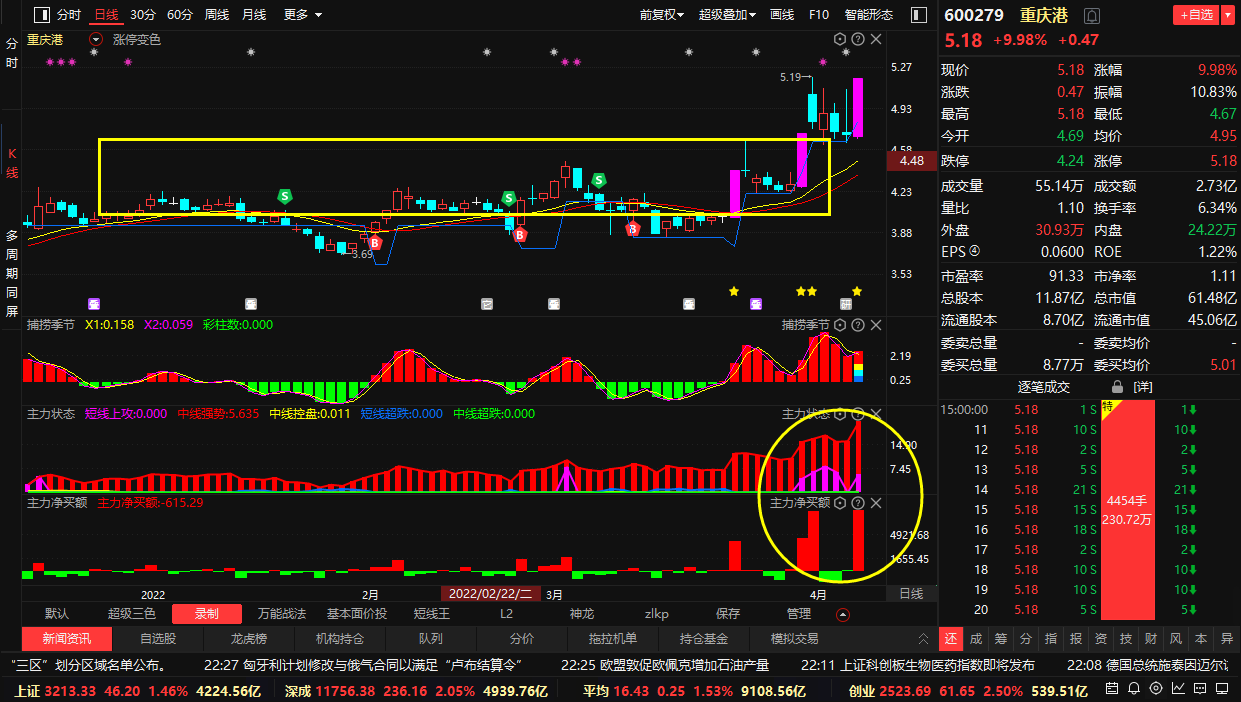This screenshot has width=1241, height=702.
Task: Select the 日线 daily period
Action: click(105, 15)
